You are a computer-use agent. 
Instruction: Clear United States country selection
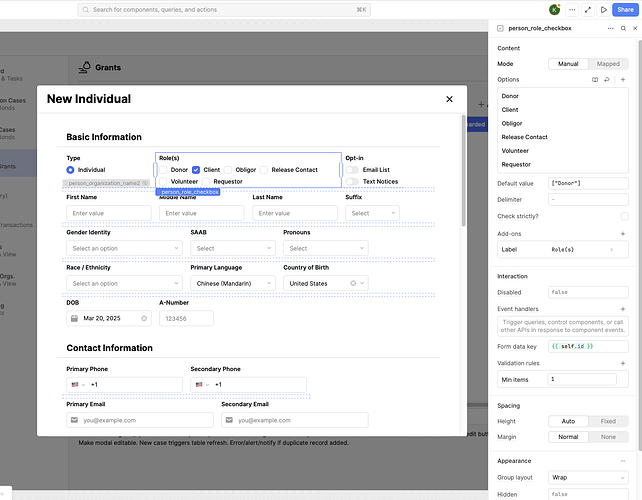(353, 283)
